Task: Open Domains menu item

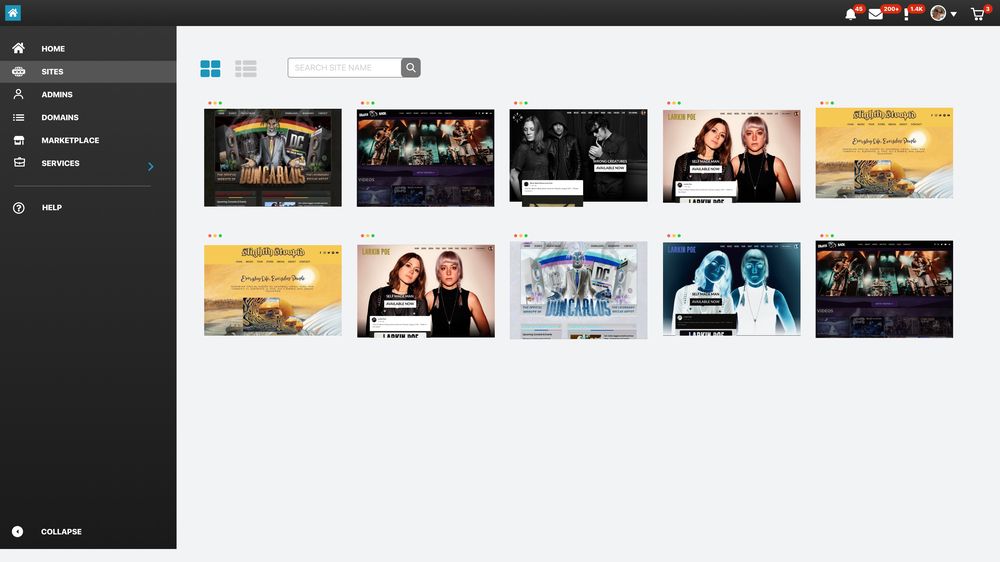Action: point(60,117)
